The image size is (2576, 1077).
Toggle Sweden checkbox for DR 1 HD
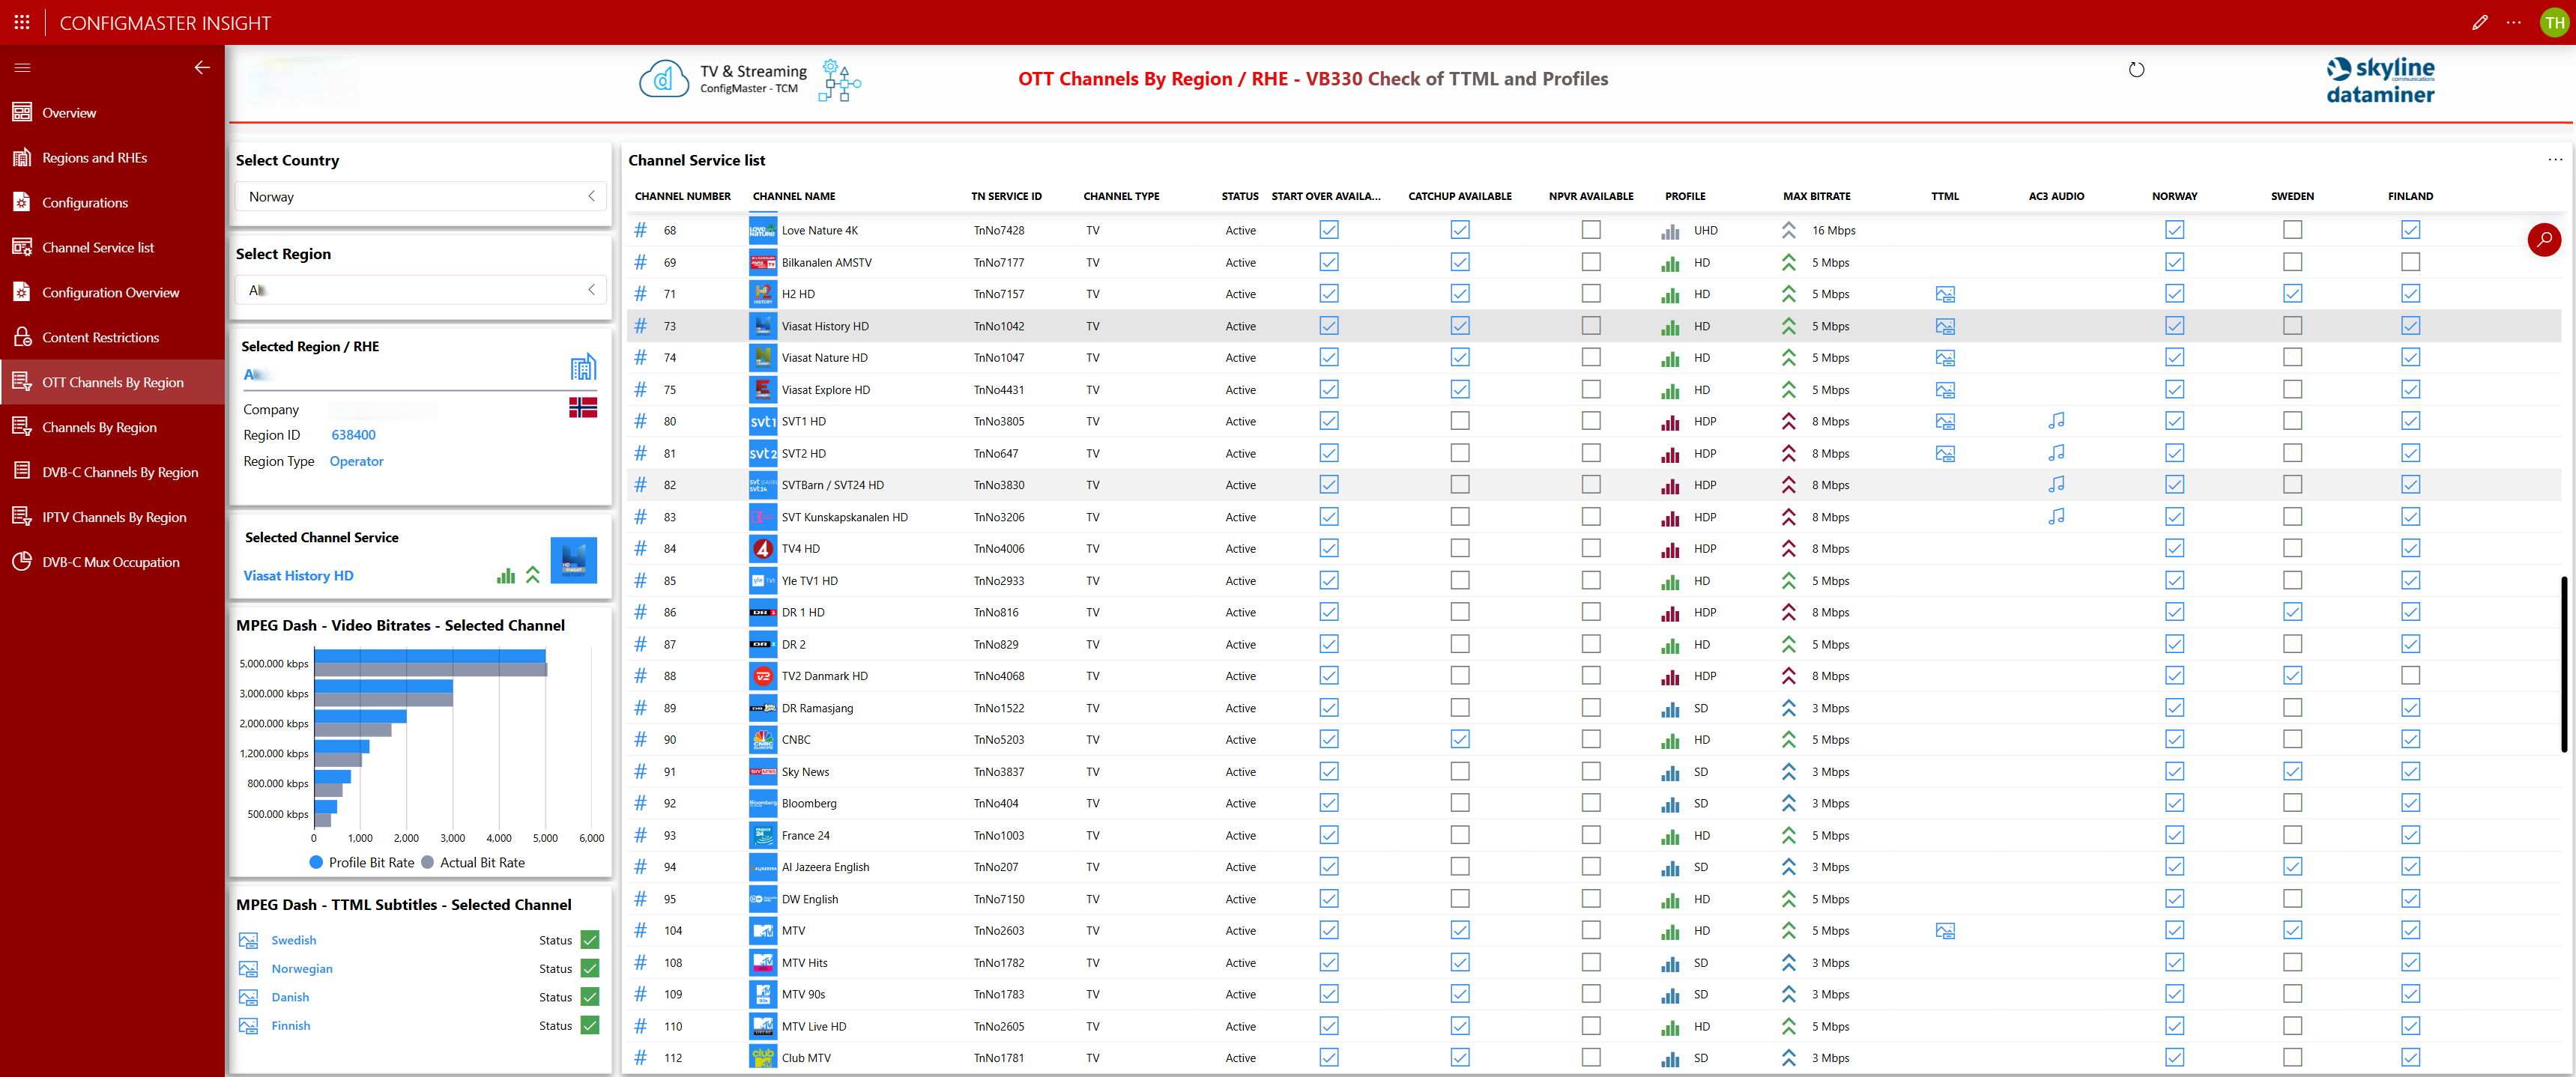2292,612
